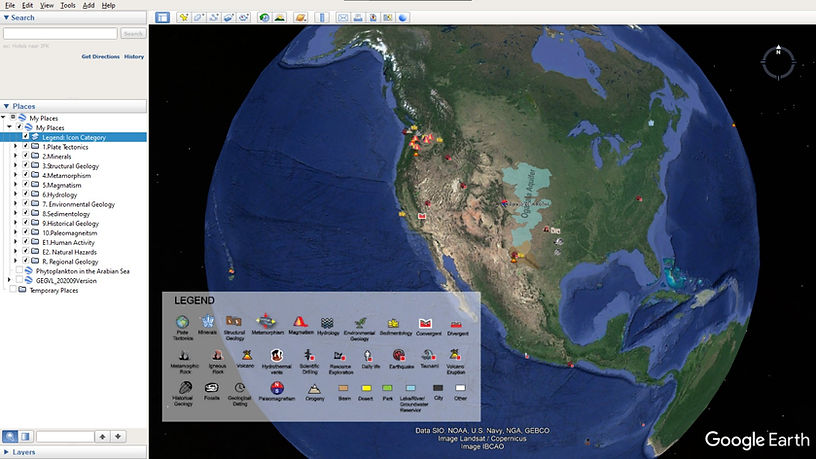816x459 pixels.
Task: Open the Add menu
Action: pyautogui.click(x=88, y=5)
